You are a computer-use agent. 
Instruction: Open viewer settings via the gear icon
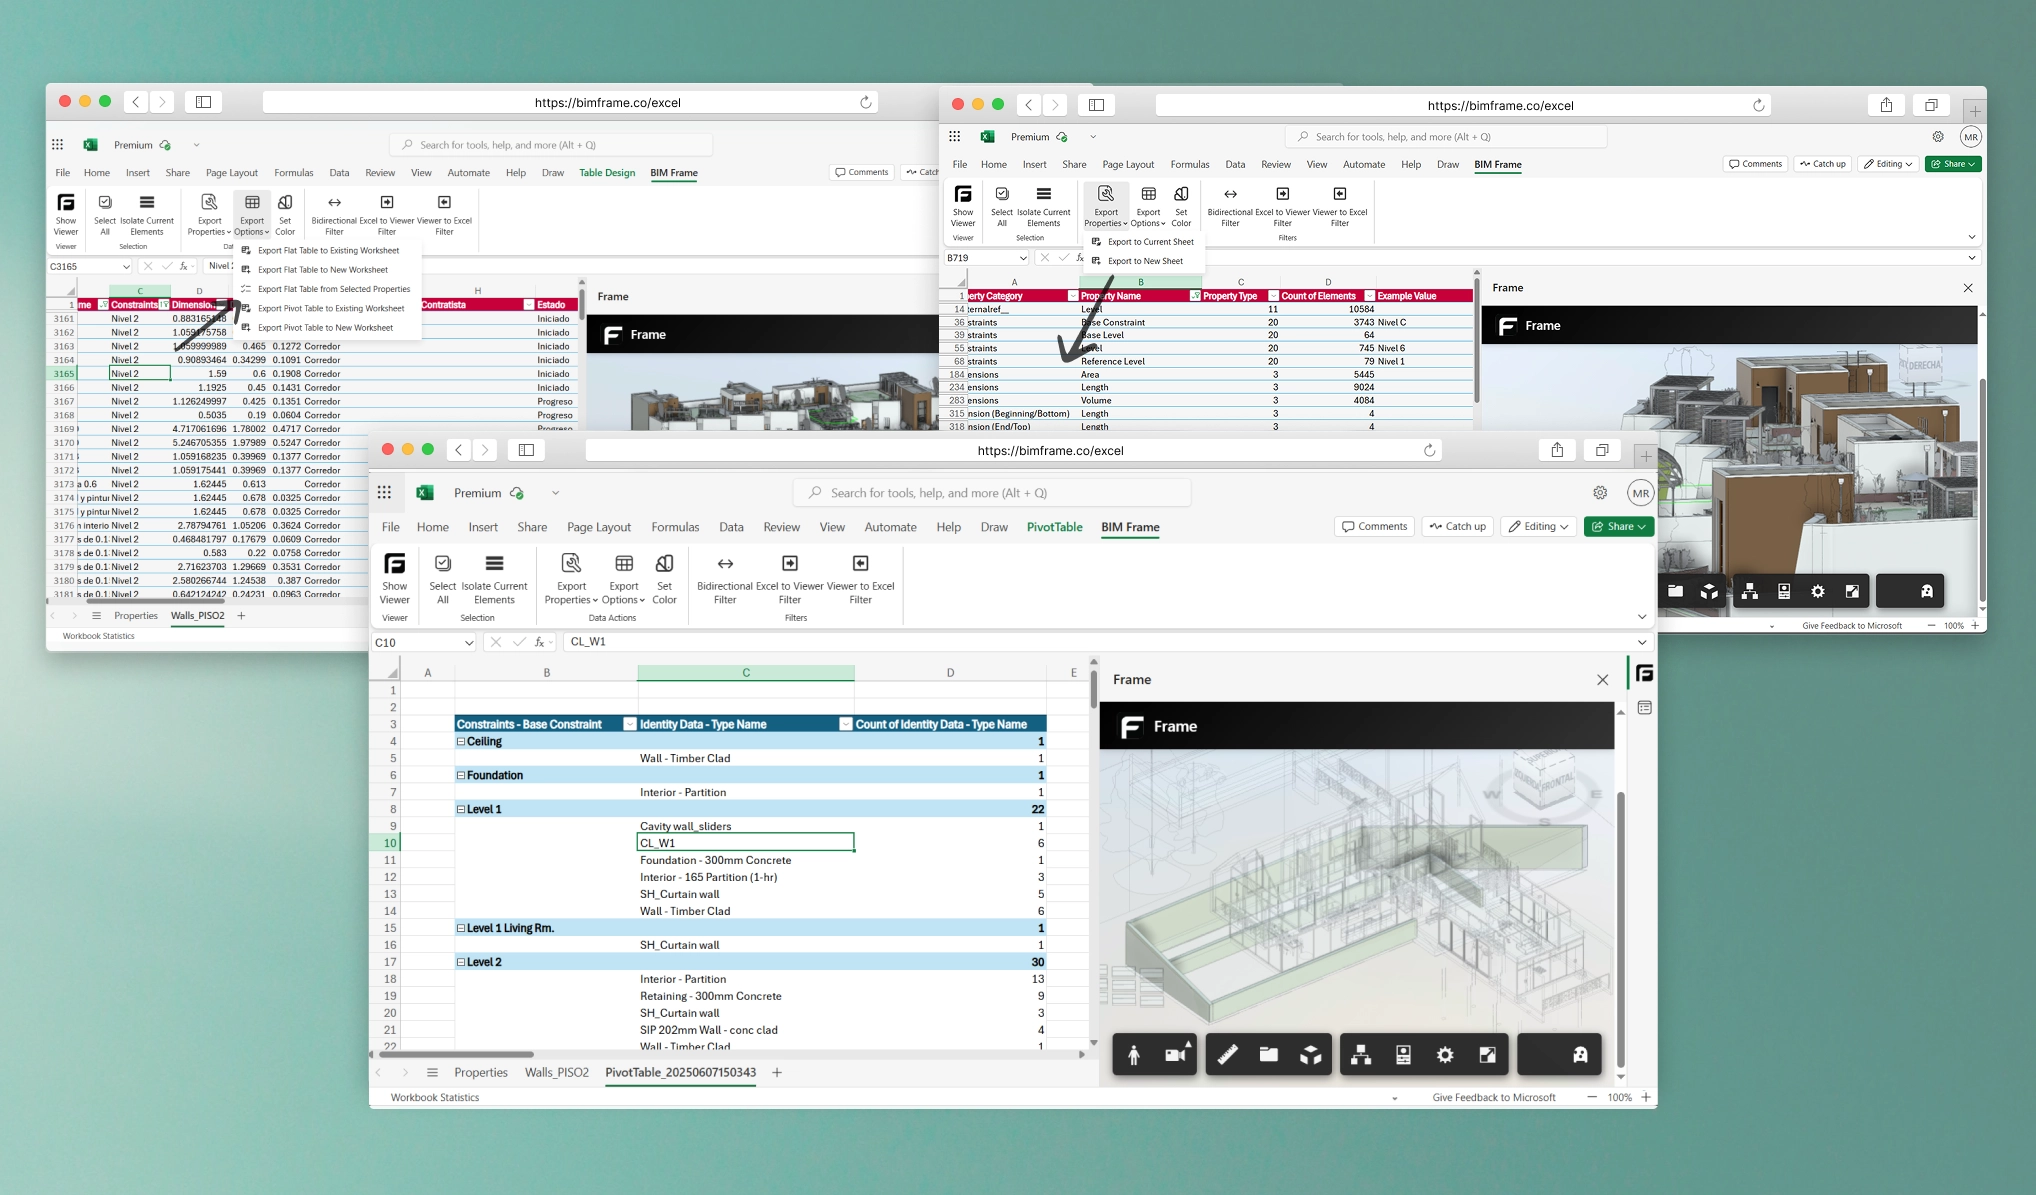click(x=1444, y=1053)
